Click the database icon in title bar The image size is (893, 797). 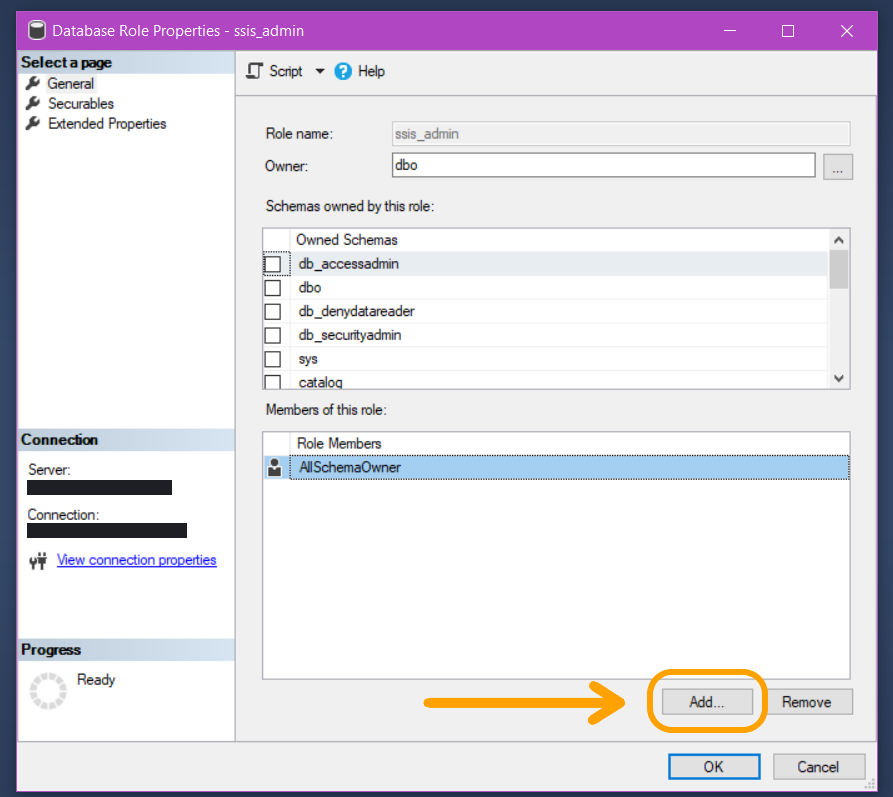pyautogui.click(x=37, y=31)
